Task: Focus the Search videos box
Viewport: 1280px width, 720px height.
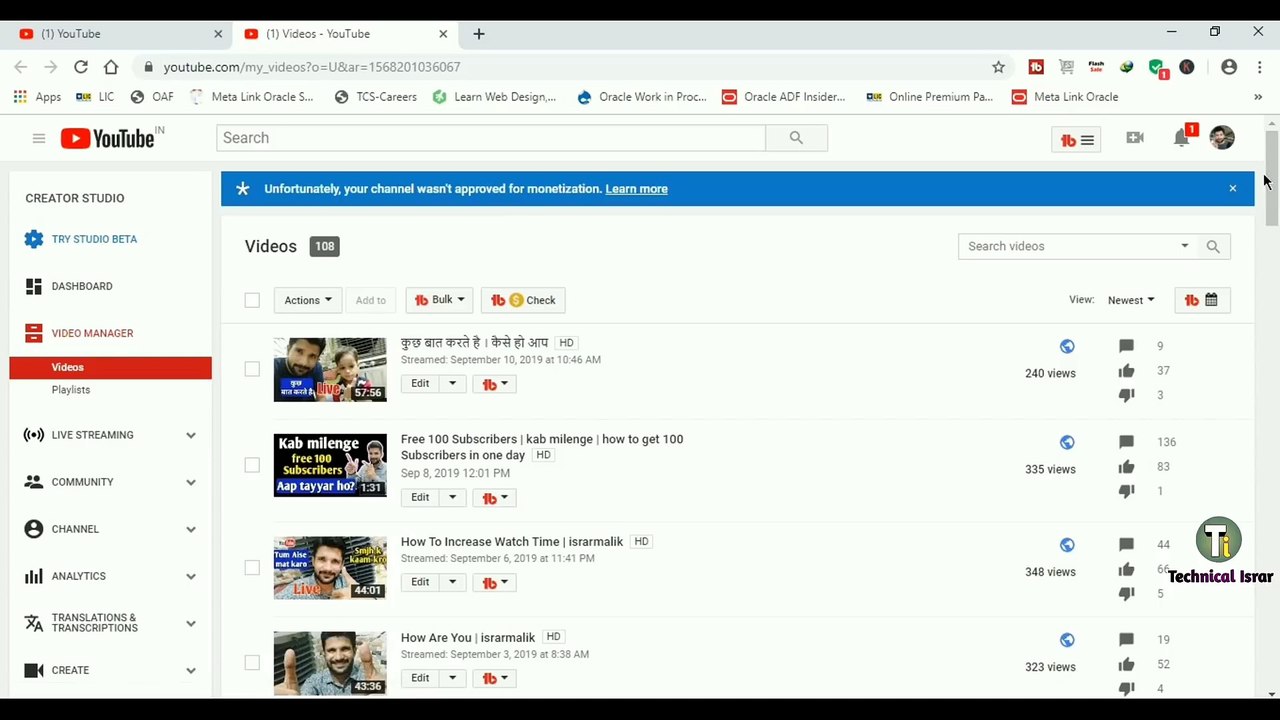Action: [1068, 247]
